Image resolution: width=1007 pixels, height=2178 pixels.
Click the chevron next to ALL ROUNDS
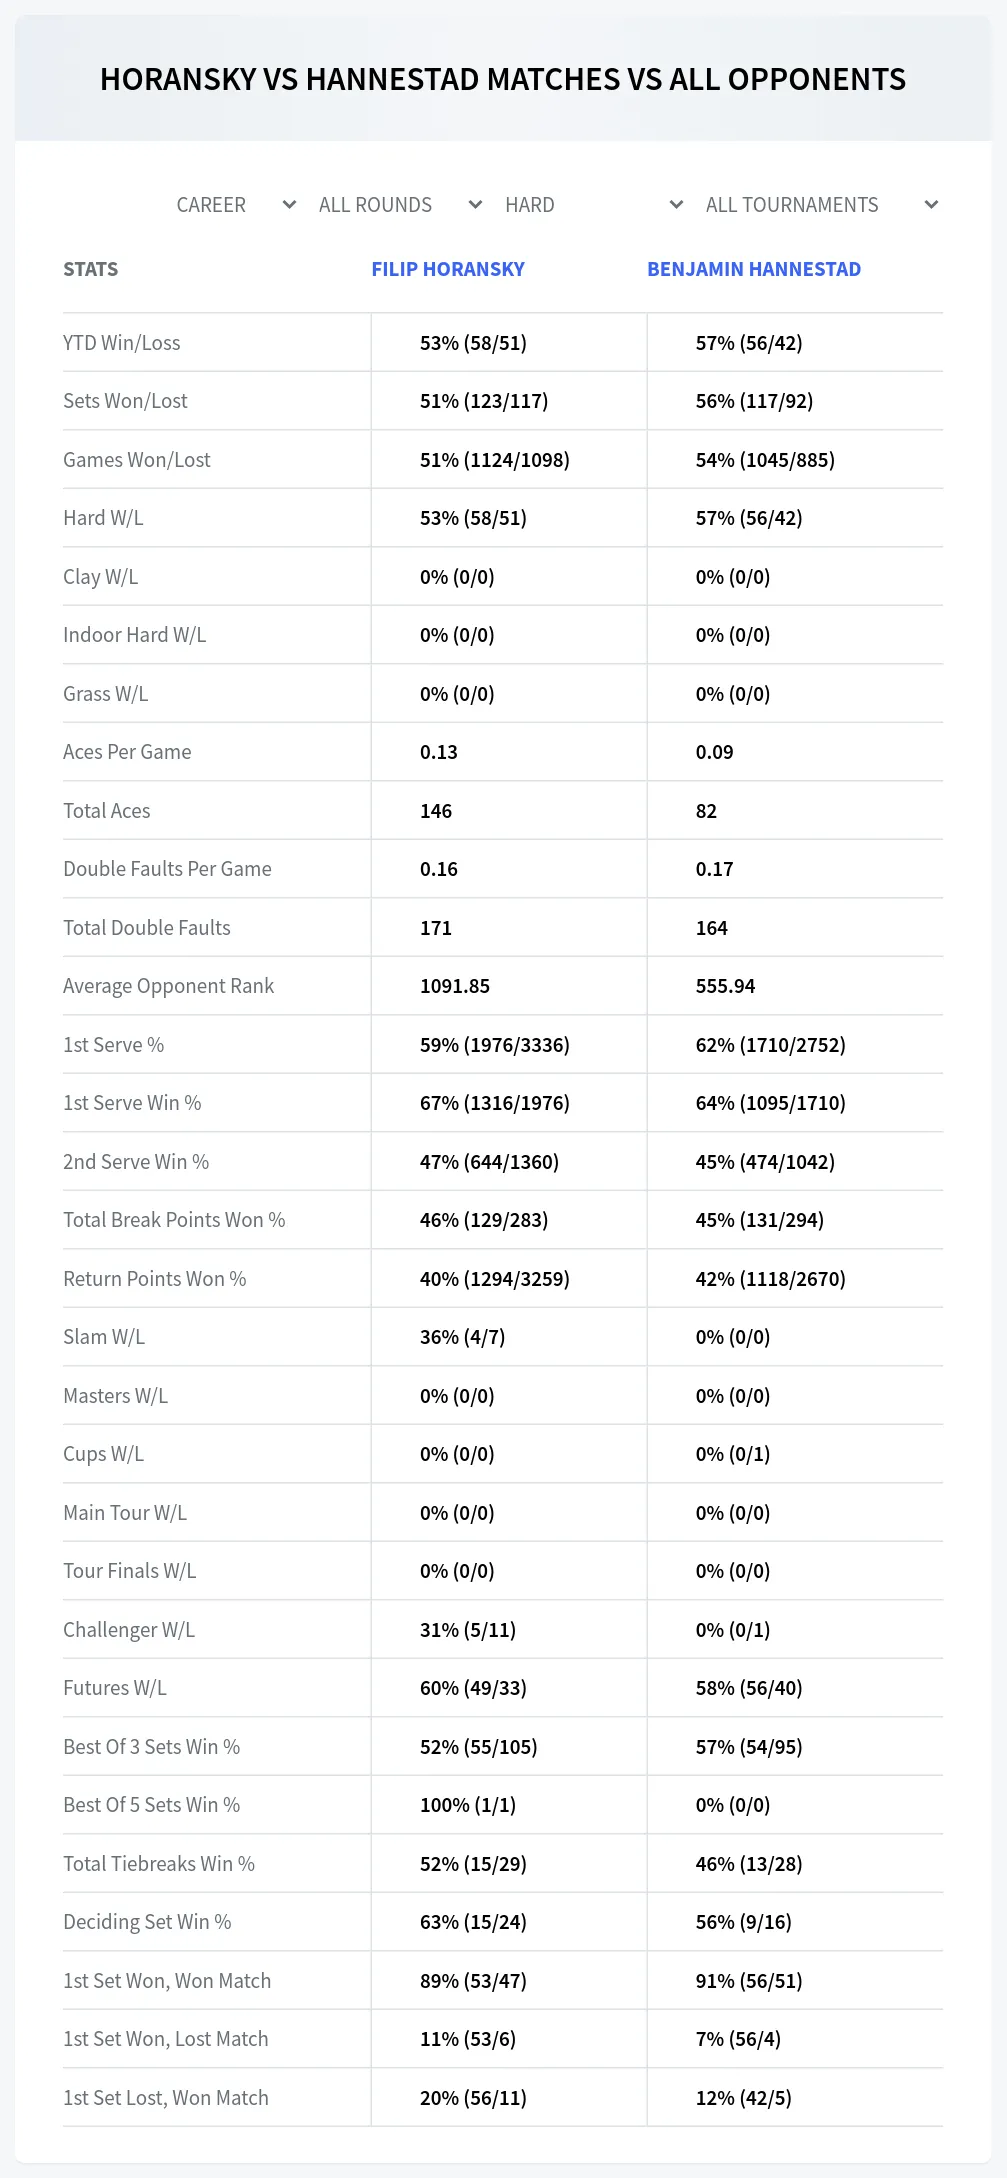tap(475, 205)
